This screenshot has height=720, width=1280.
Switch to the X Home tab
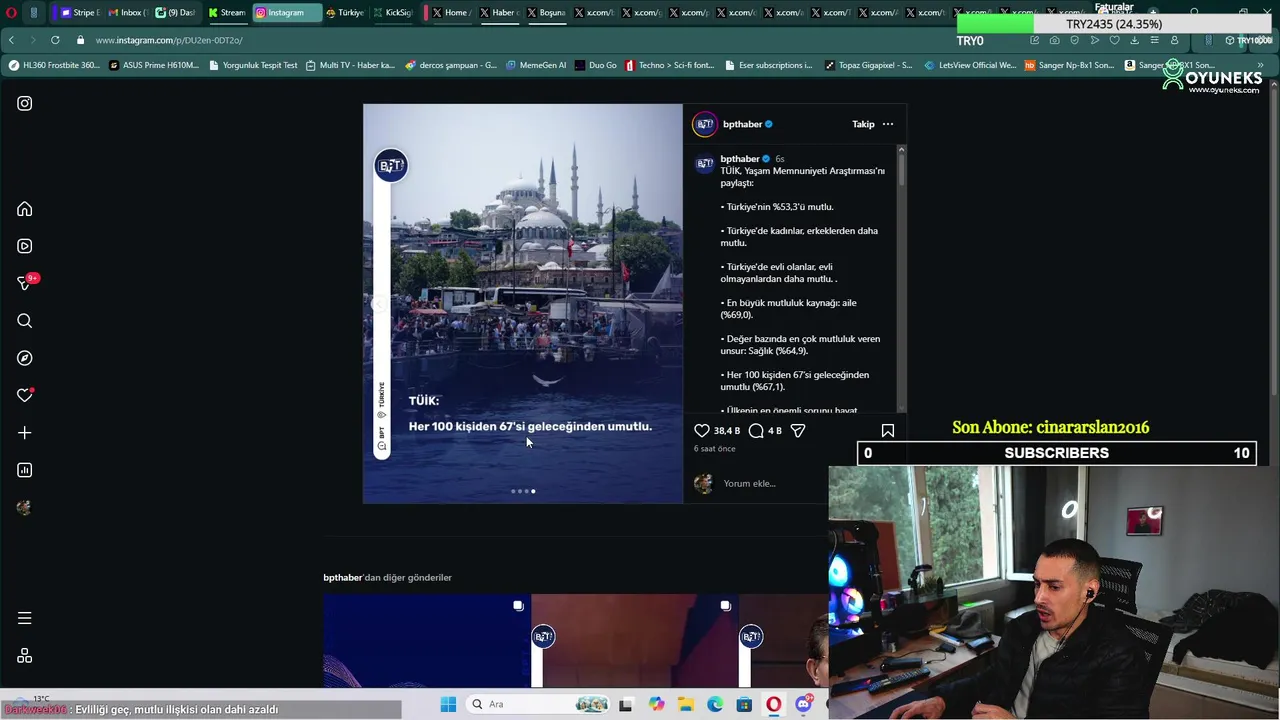click(450, 13)
